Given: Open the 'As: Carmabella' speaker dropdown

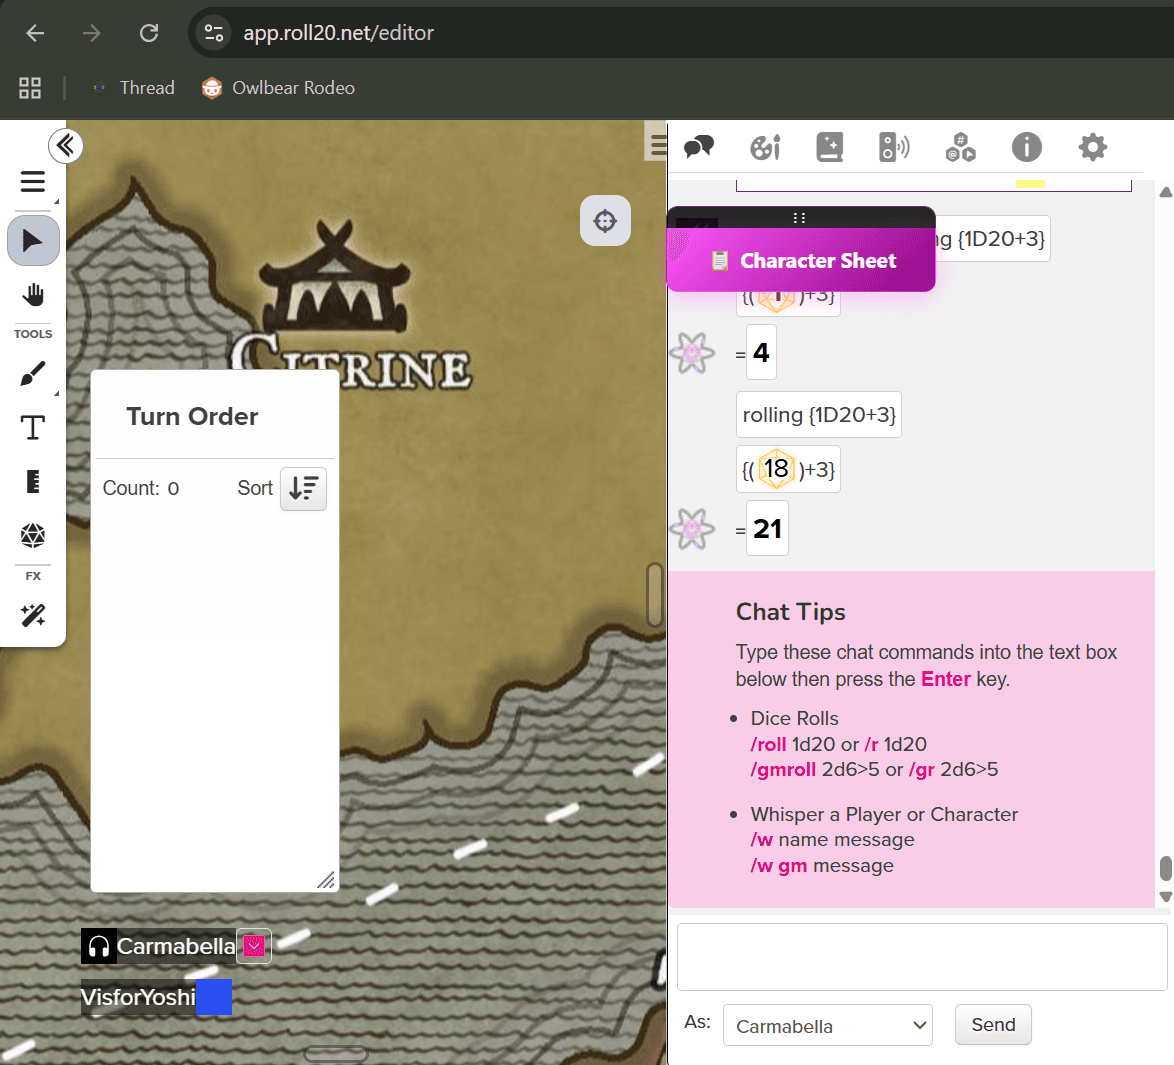Looking at the screenshot, I should (x=827, y=1025).
